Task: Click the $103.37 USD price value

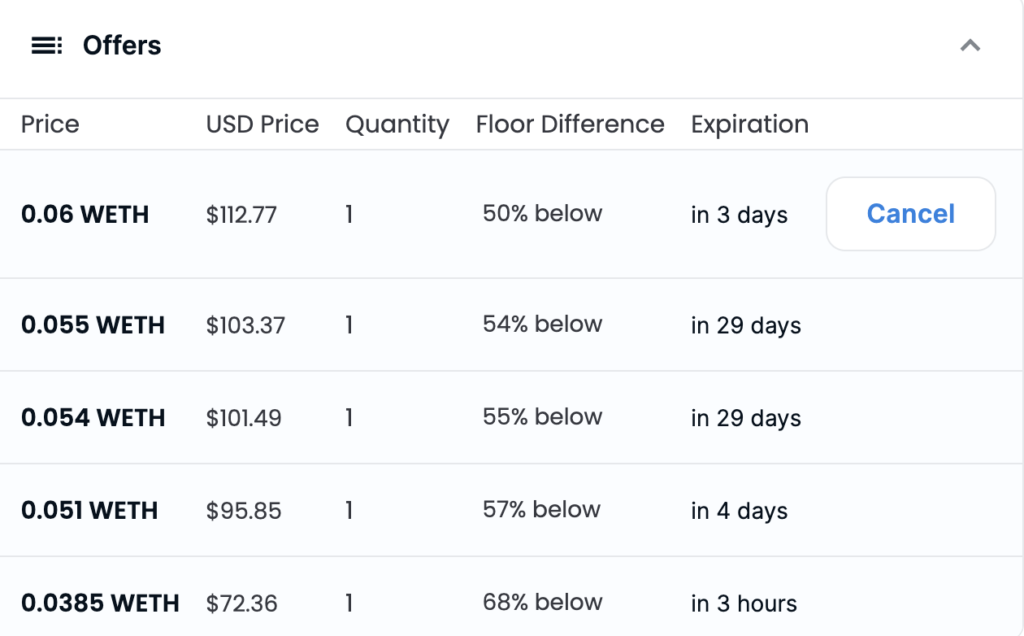Action: click(246, 325)
